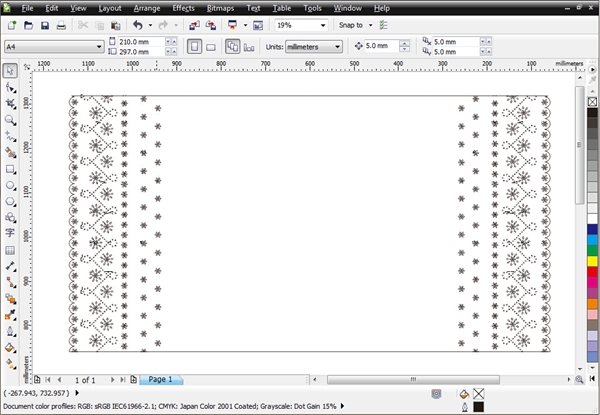The image size is (600, 415).
Task: Select the Ellipse tool
Action: (10, 186)
